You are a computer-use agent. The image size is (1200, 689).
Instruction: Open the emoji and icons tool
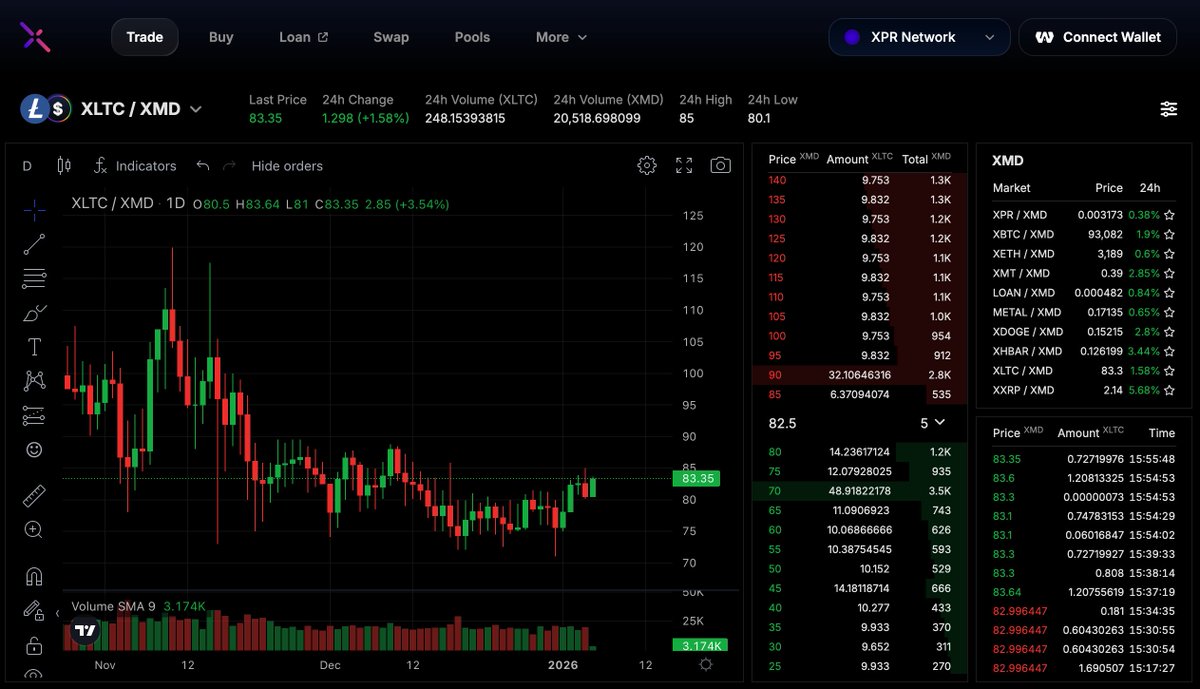point(34,450)
